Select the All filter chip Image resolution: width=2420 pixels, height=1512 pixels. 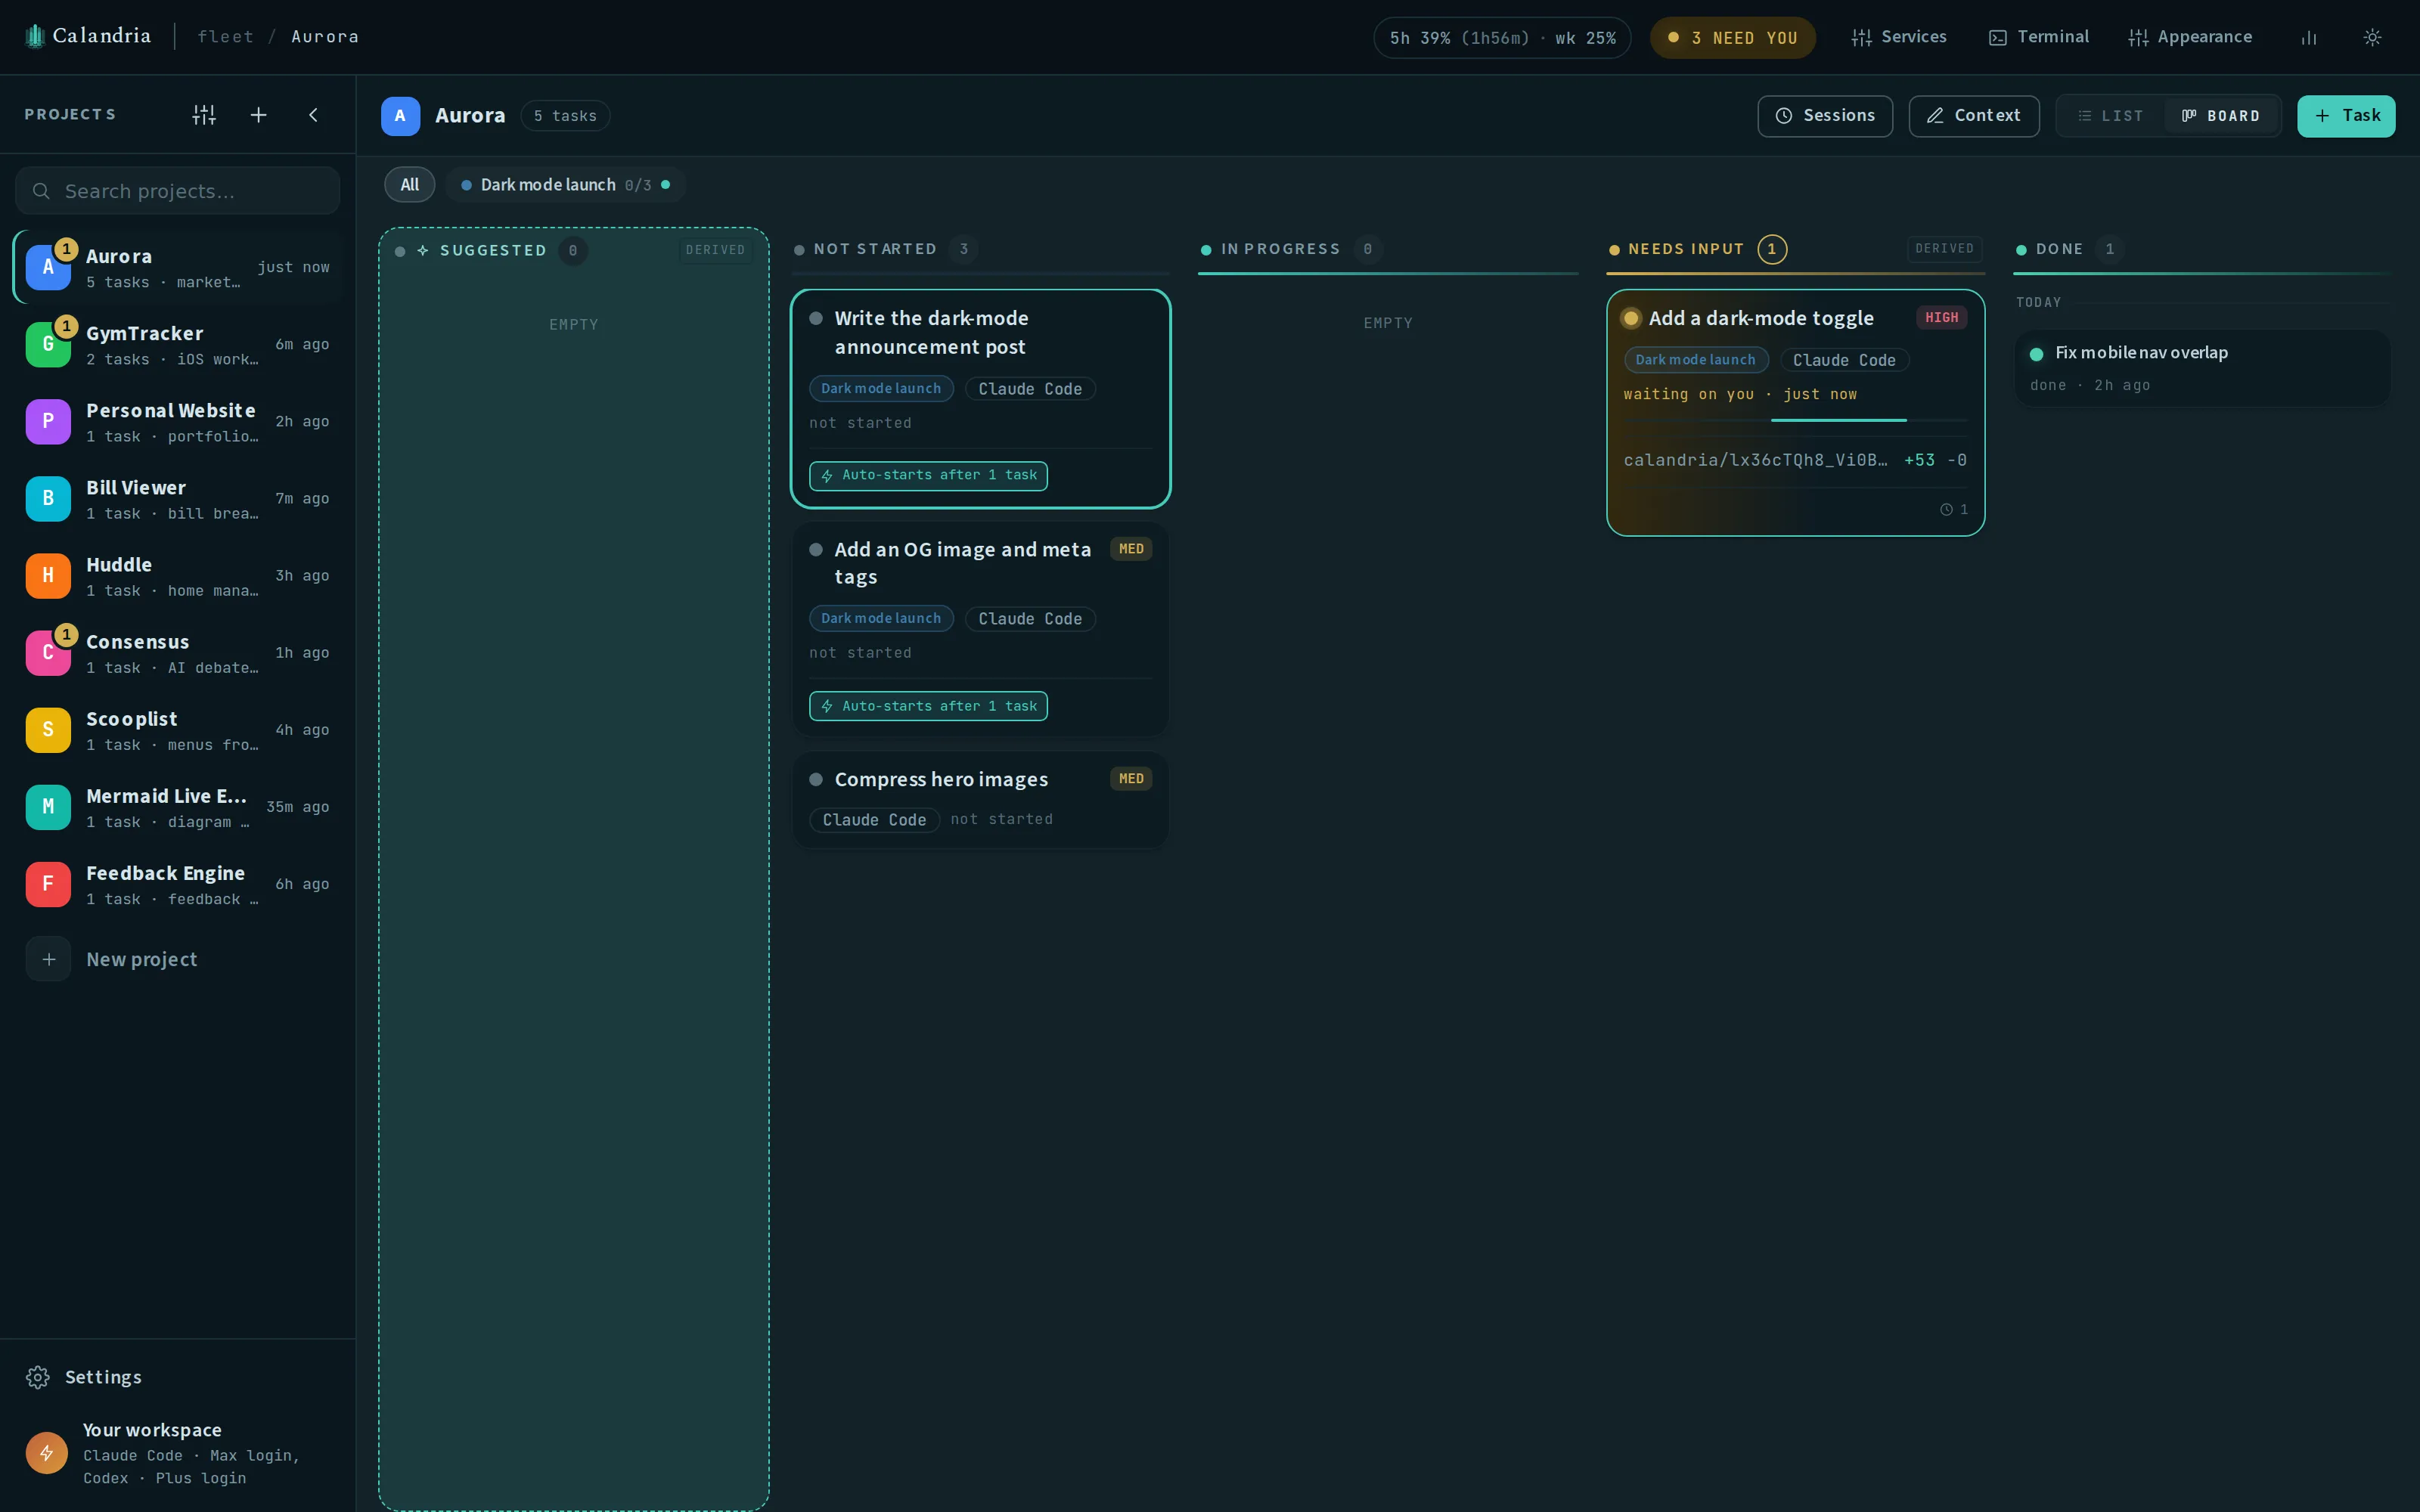click(410, 185)
